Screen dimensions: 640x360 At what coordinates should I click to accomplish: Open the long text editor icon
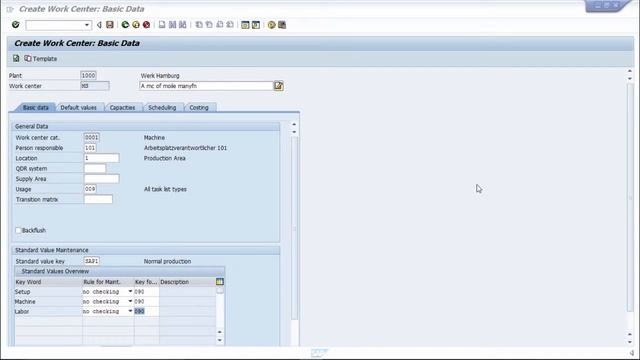click(x=279, y=86)
